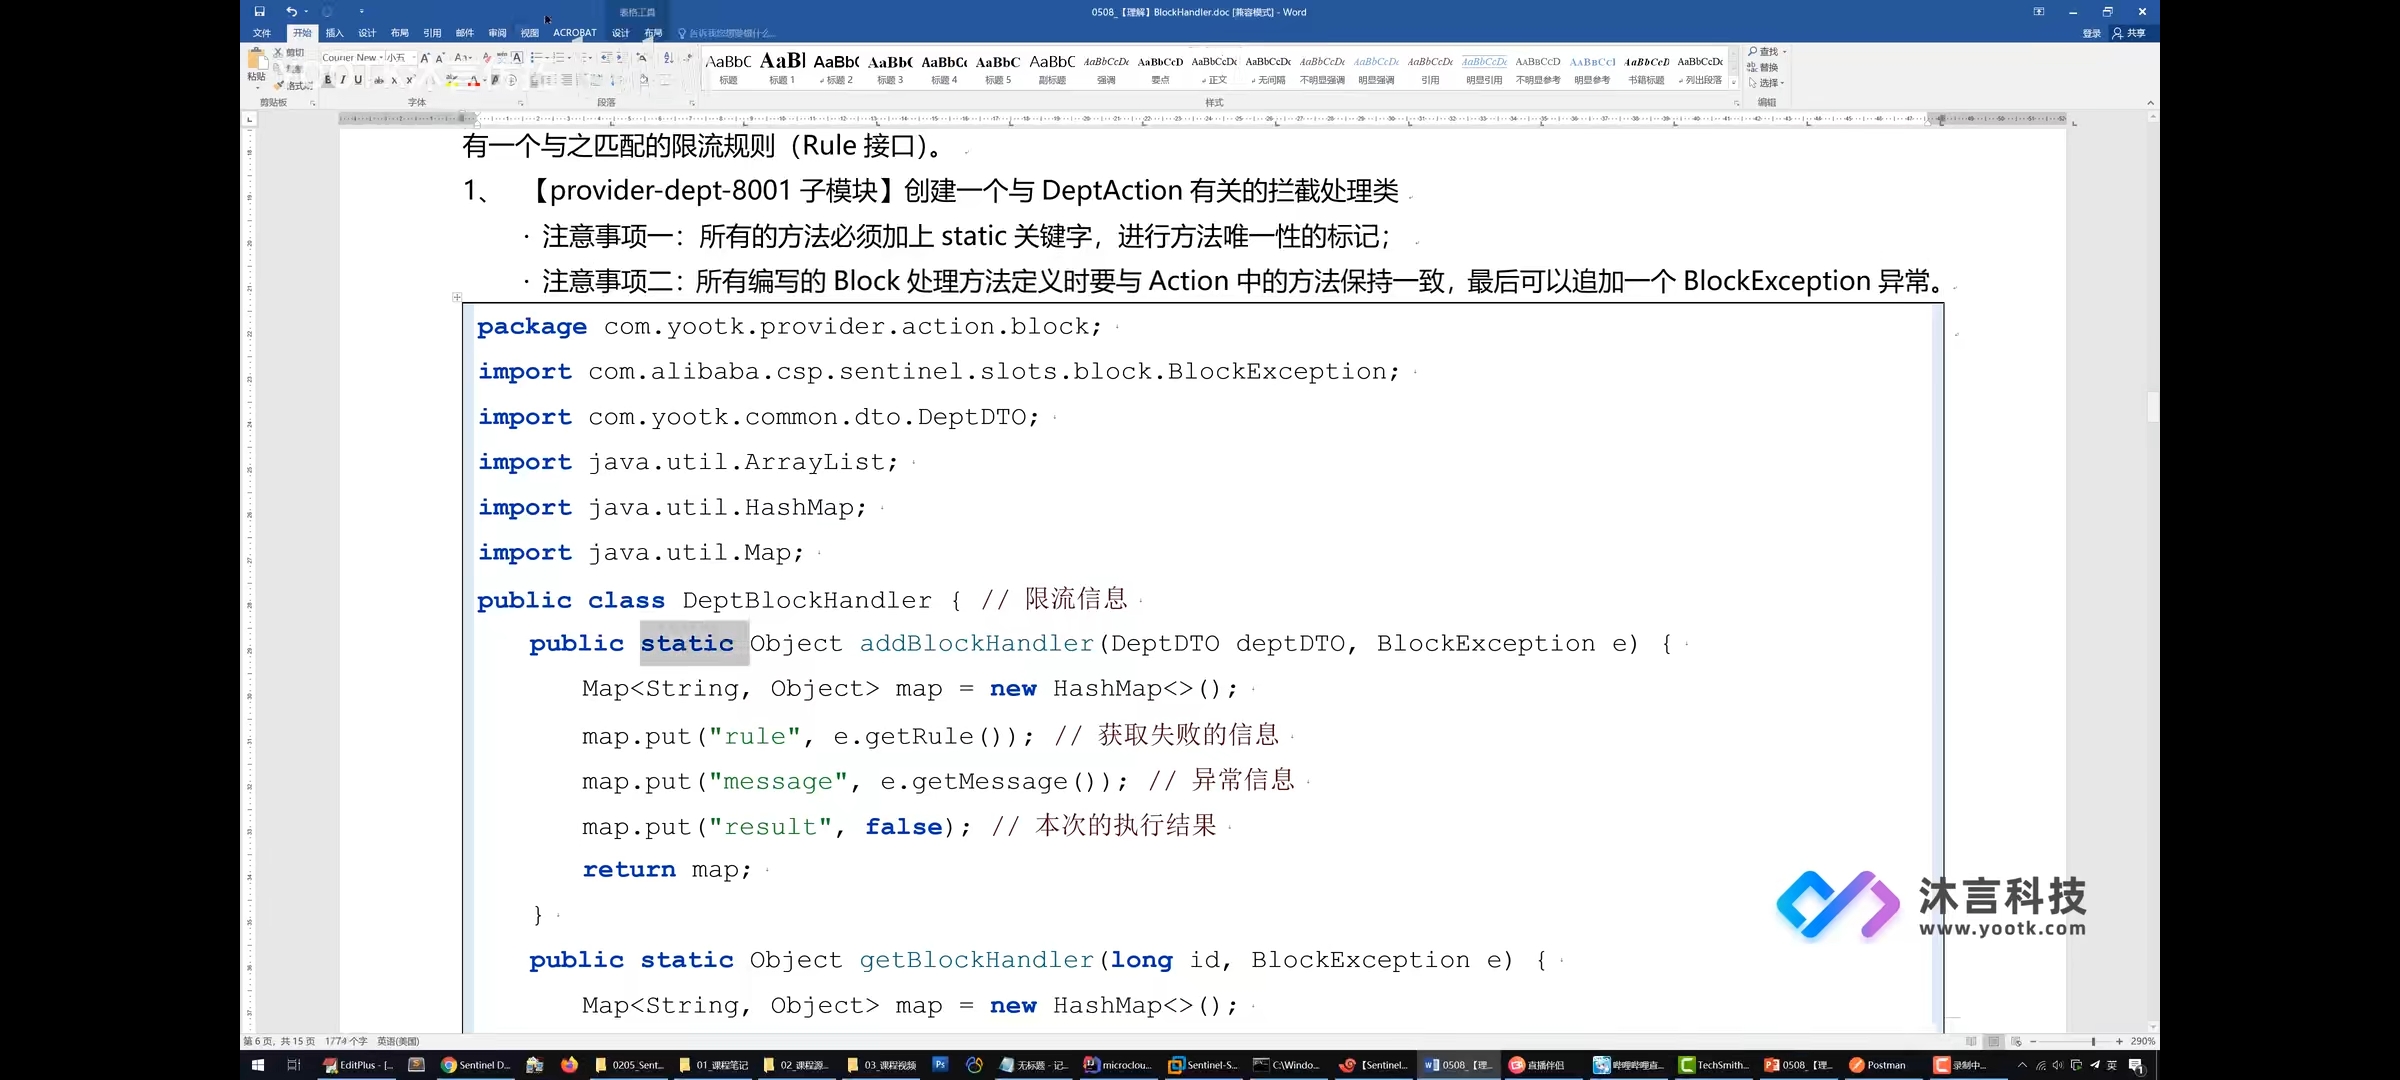The width and height of the screenshot is (2400, 1080).
Task: Click the 剪切 (Cut) scissors icon
Action: pos(279,52)
